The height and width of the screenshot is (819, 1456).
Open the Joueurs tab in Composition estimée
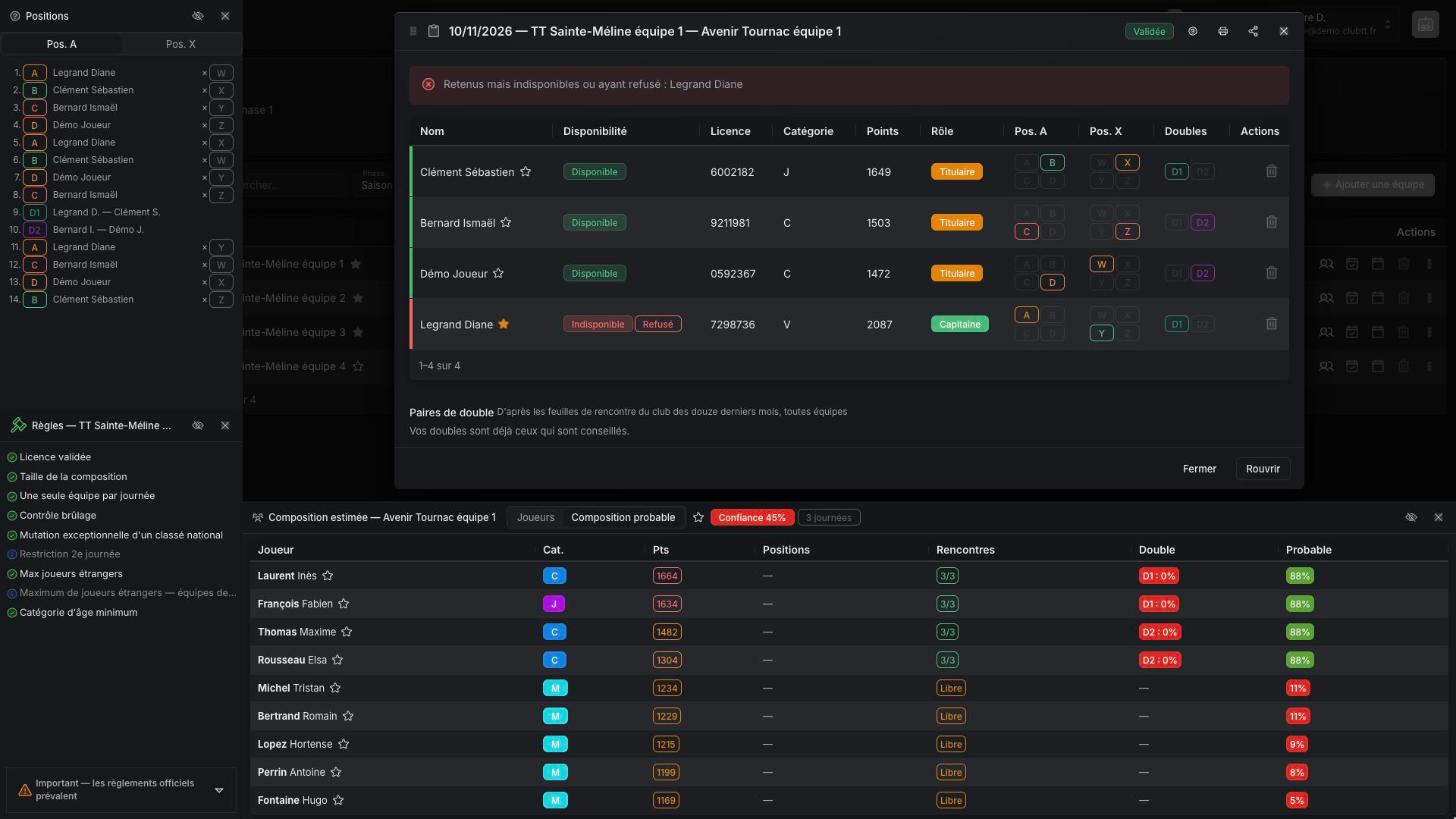point(536,517)
